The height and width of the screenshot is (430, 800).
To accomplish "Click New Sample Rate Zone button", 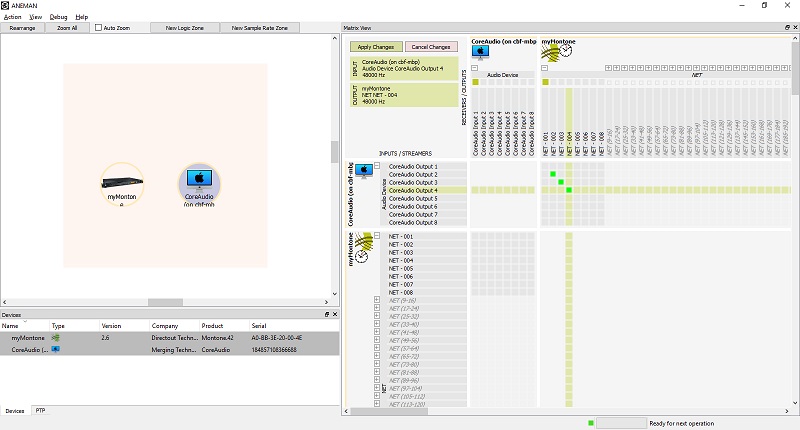I will click(260, 28).
